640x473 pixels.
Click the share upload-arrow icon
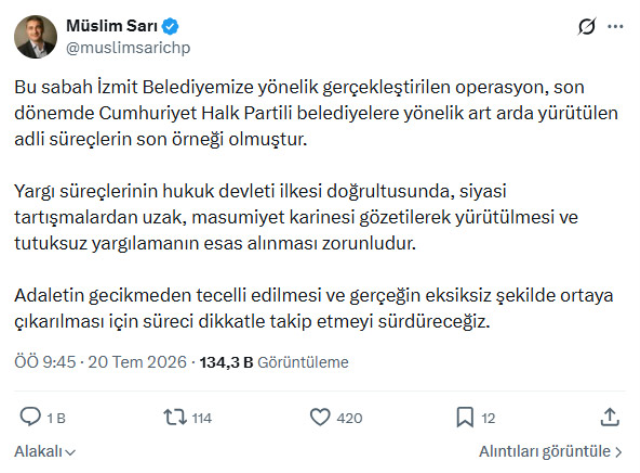point(610,417)
